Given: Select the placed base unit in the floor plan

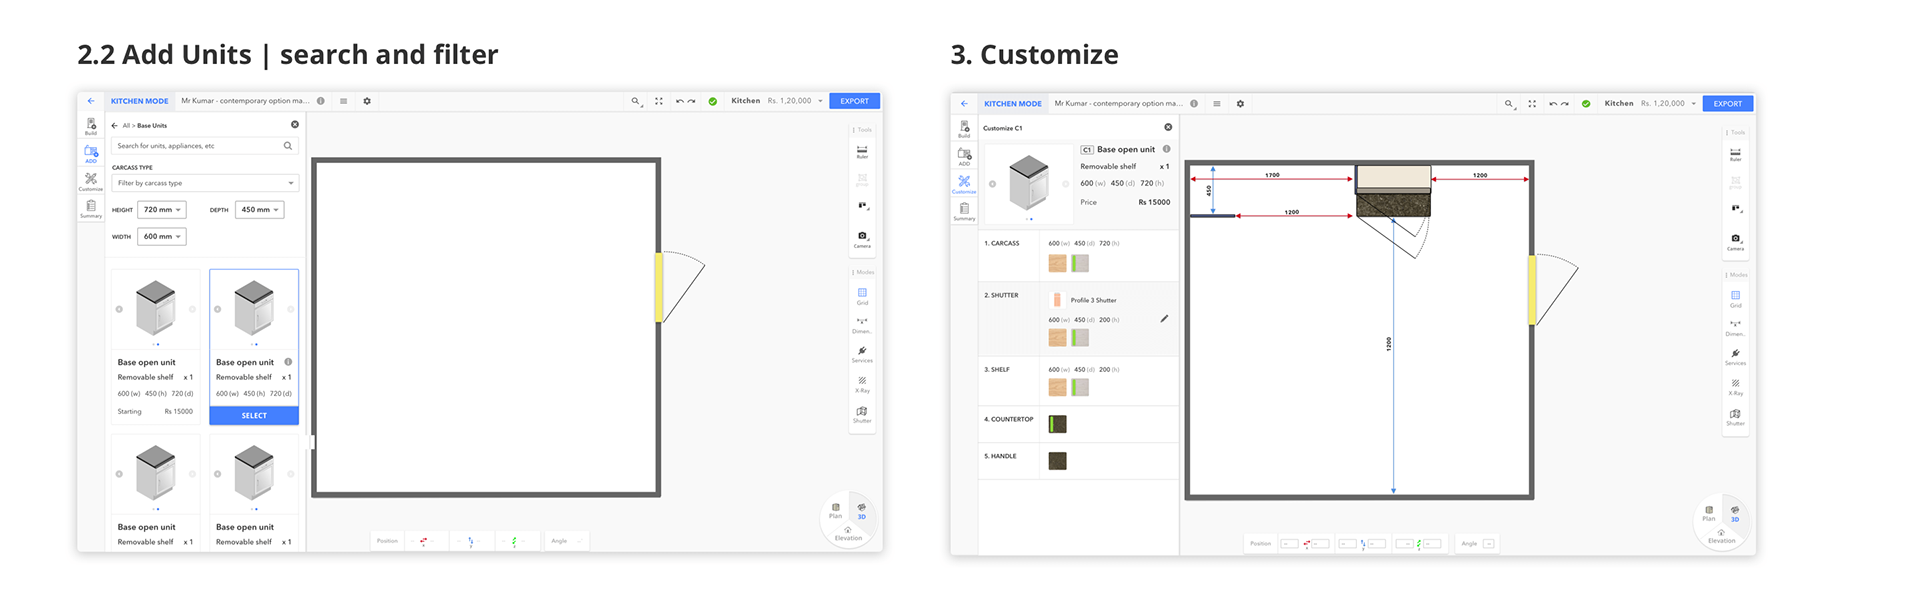Looking at the screenshot, I should pos(1393,191).
